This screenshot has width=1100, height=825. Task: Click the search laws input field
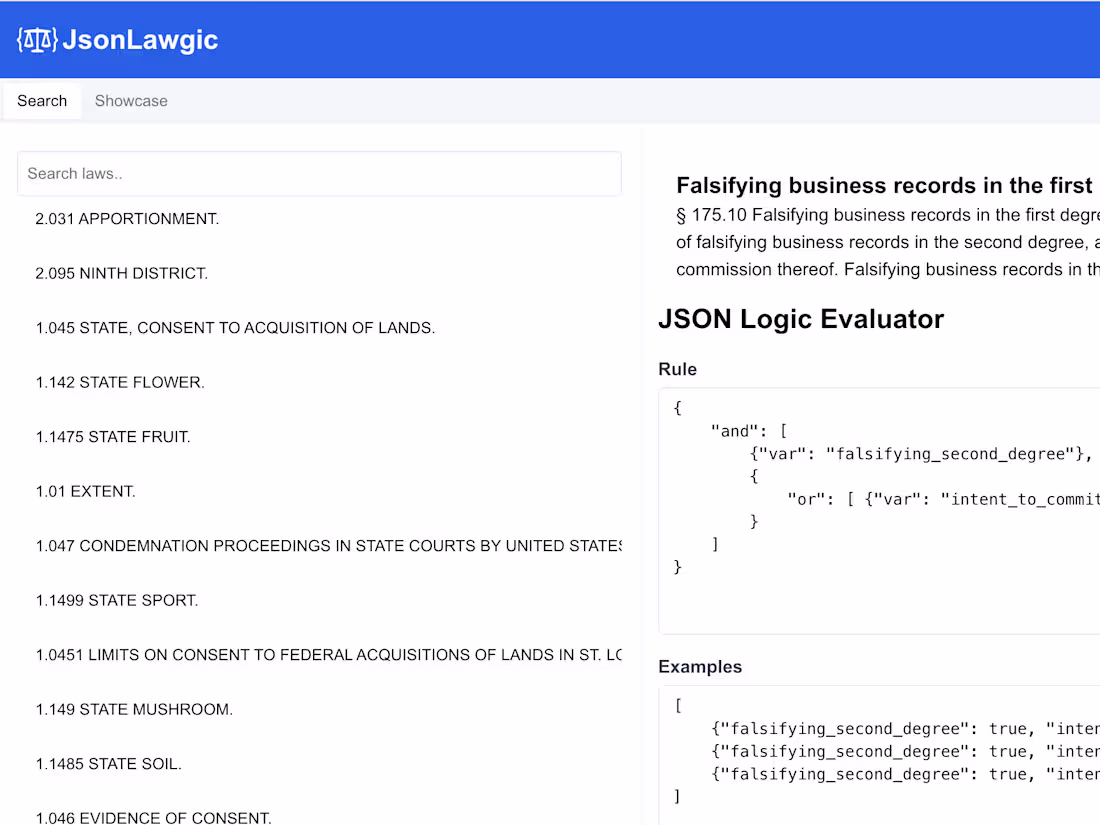(319, 173)
